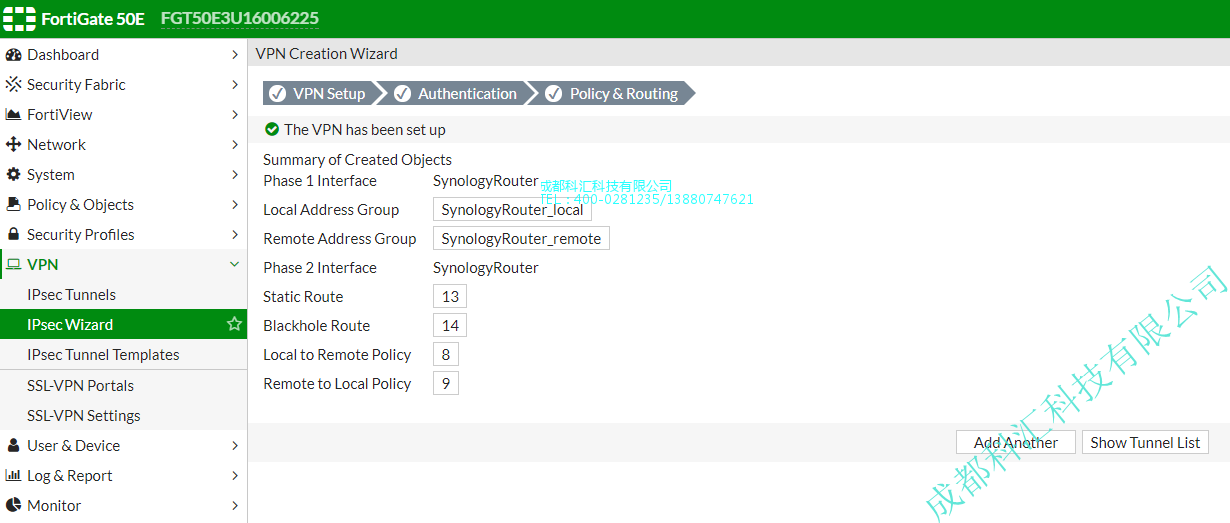Open IPsec Tunnel Templates
The width and height of the screenshot is (1230, 523).
123,355
